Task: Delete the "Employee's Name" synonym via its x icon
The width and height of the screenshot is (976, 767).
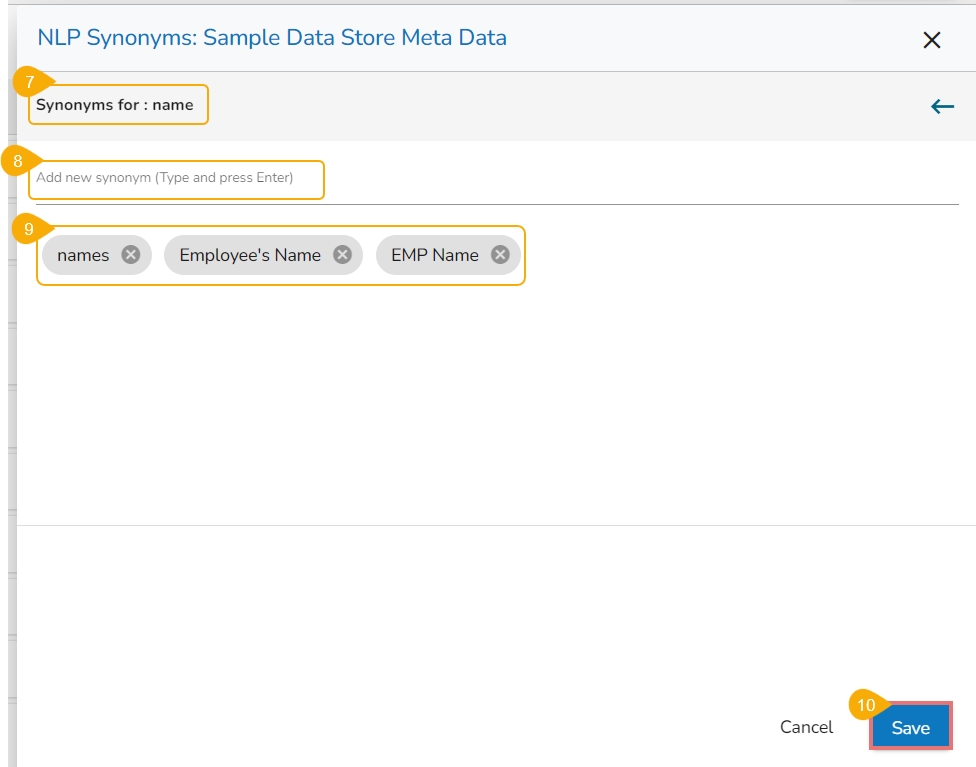Action: 342,255
